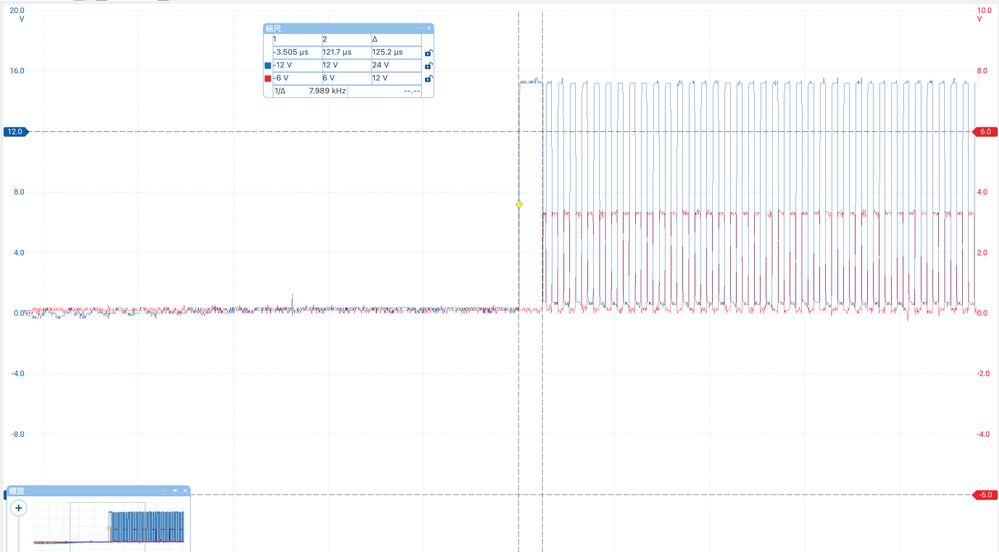Click the 1/Δ label in ruler table
This screenshot has height=552, width=999.
tap(280, 91)
